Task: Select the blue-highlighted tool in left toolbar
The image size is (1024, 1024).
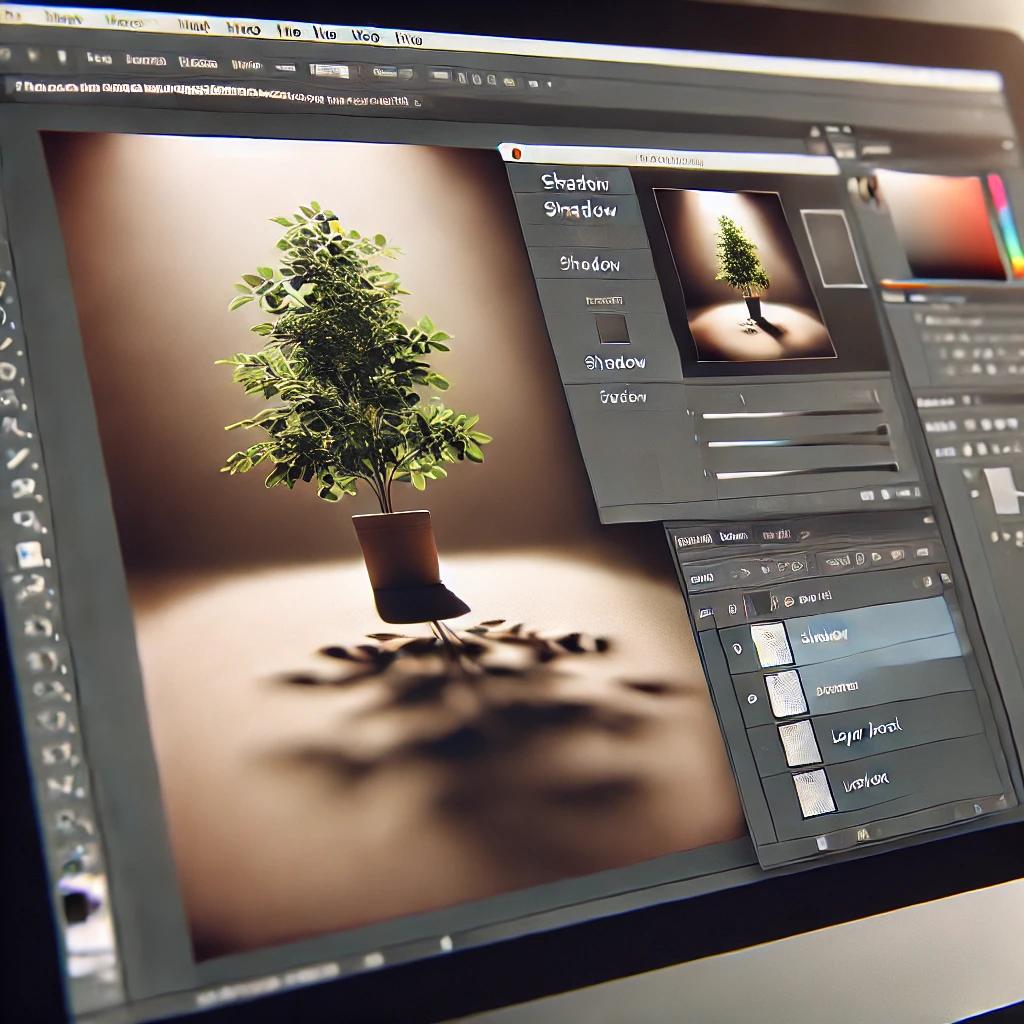Action: [x=29, y=554]
